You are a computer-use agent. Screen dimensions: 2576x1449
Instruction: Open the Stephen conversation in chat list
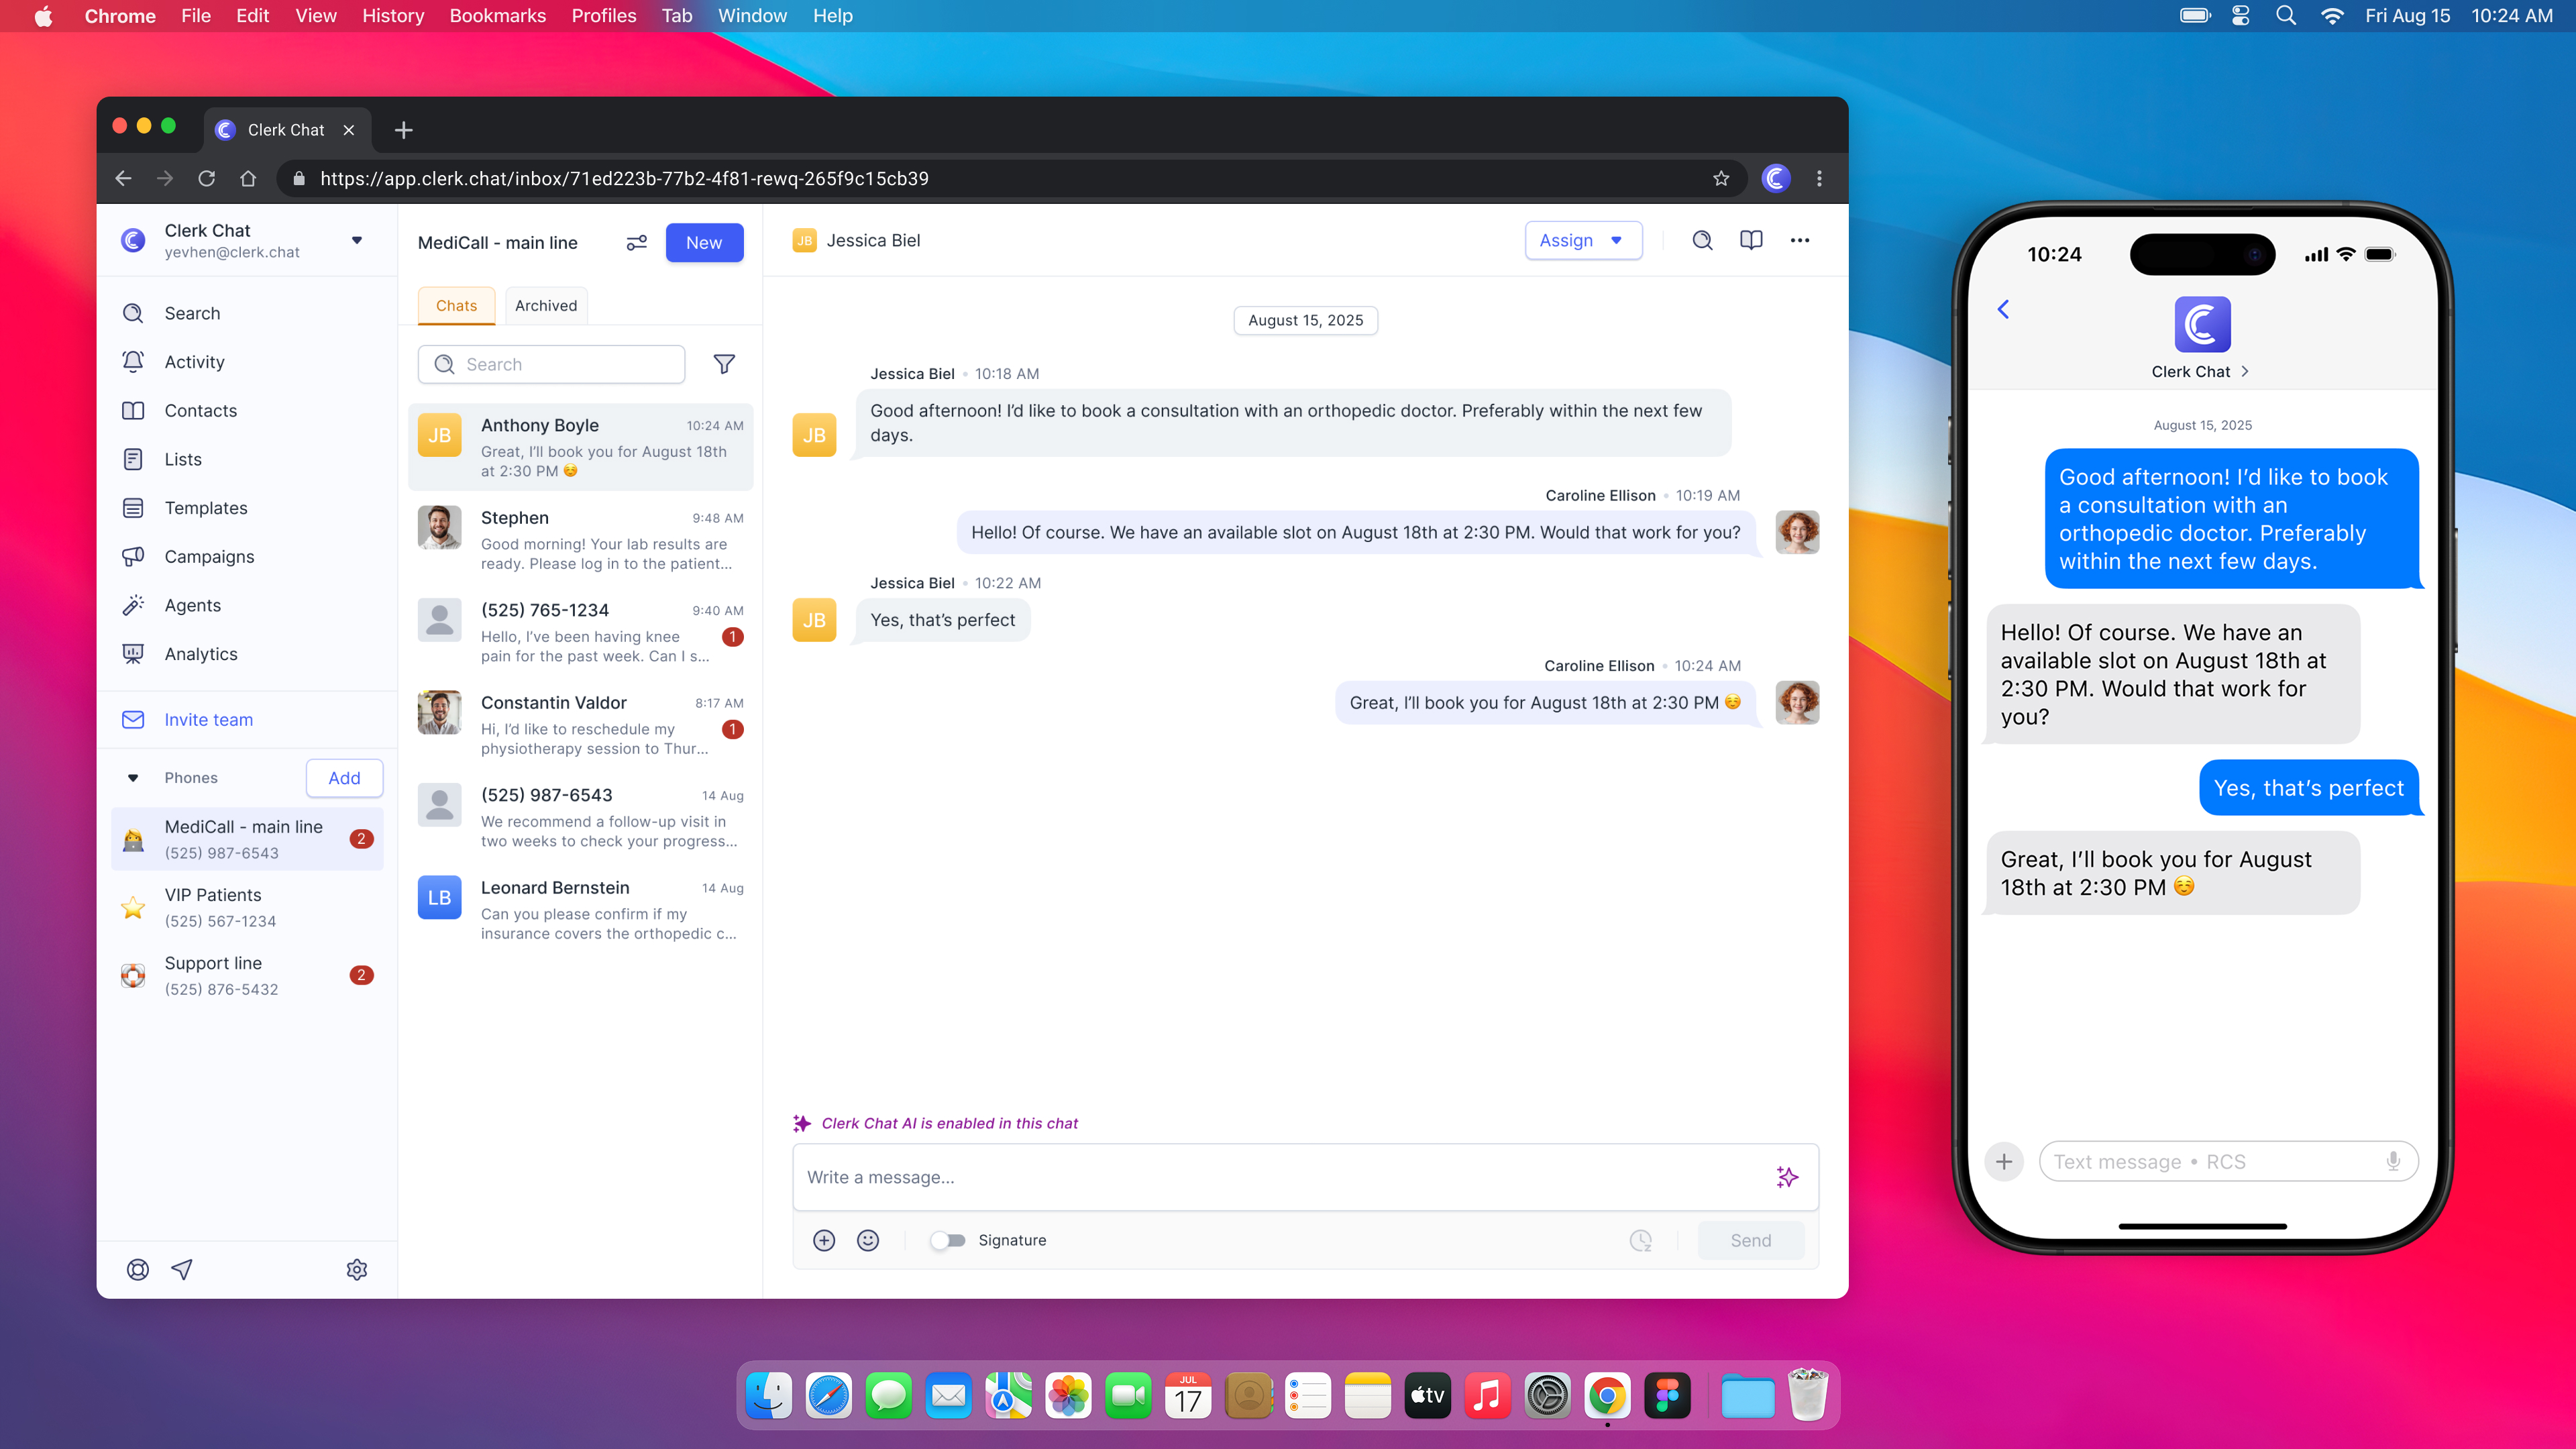click(580, 540)
